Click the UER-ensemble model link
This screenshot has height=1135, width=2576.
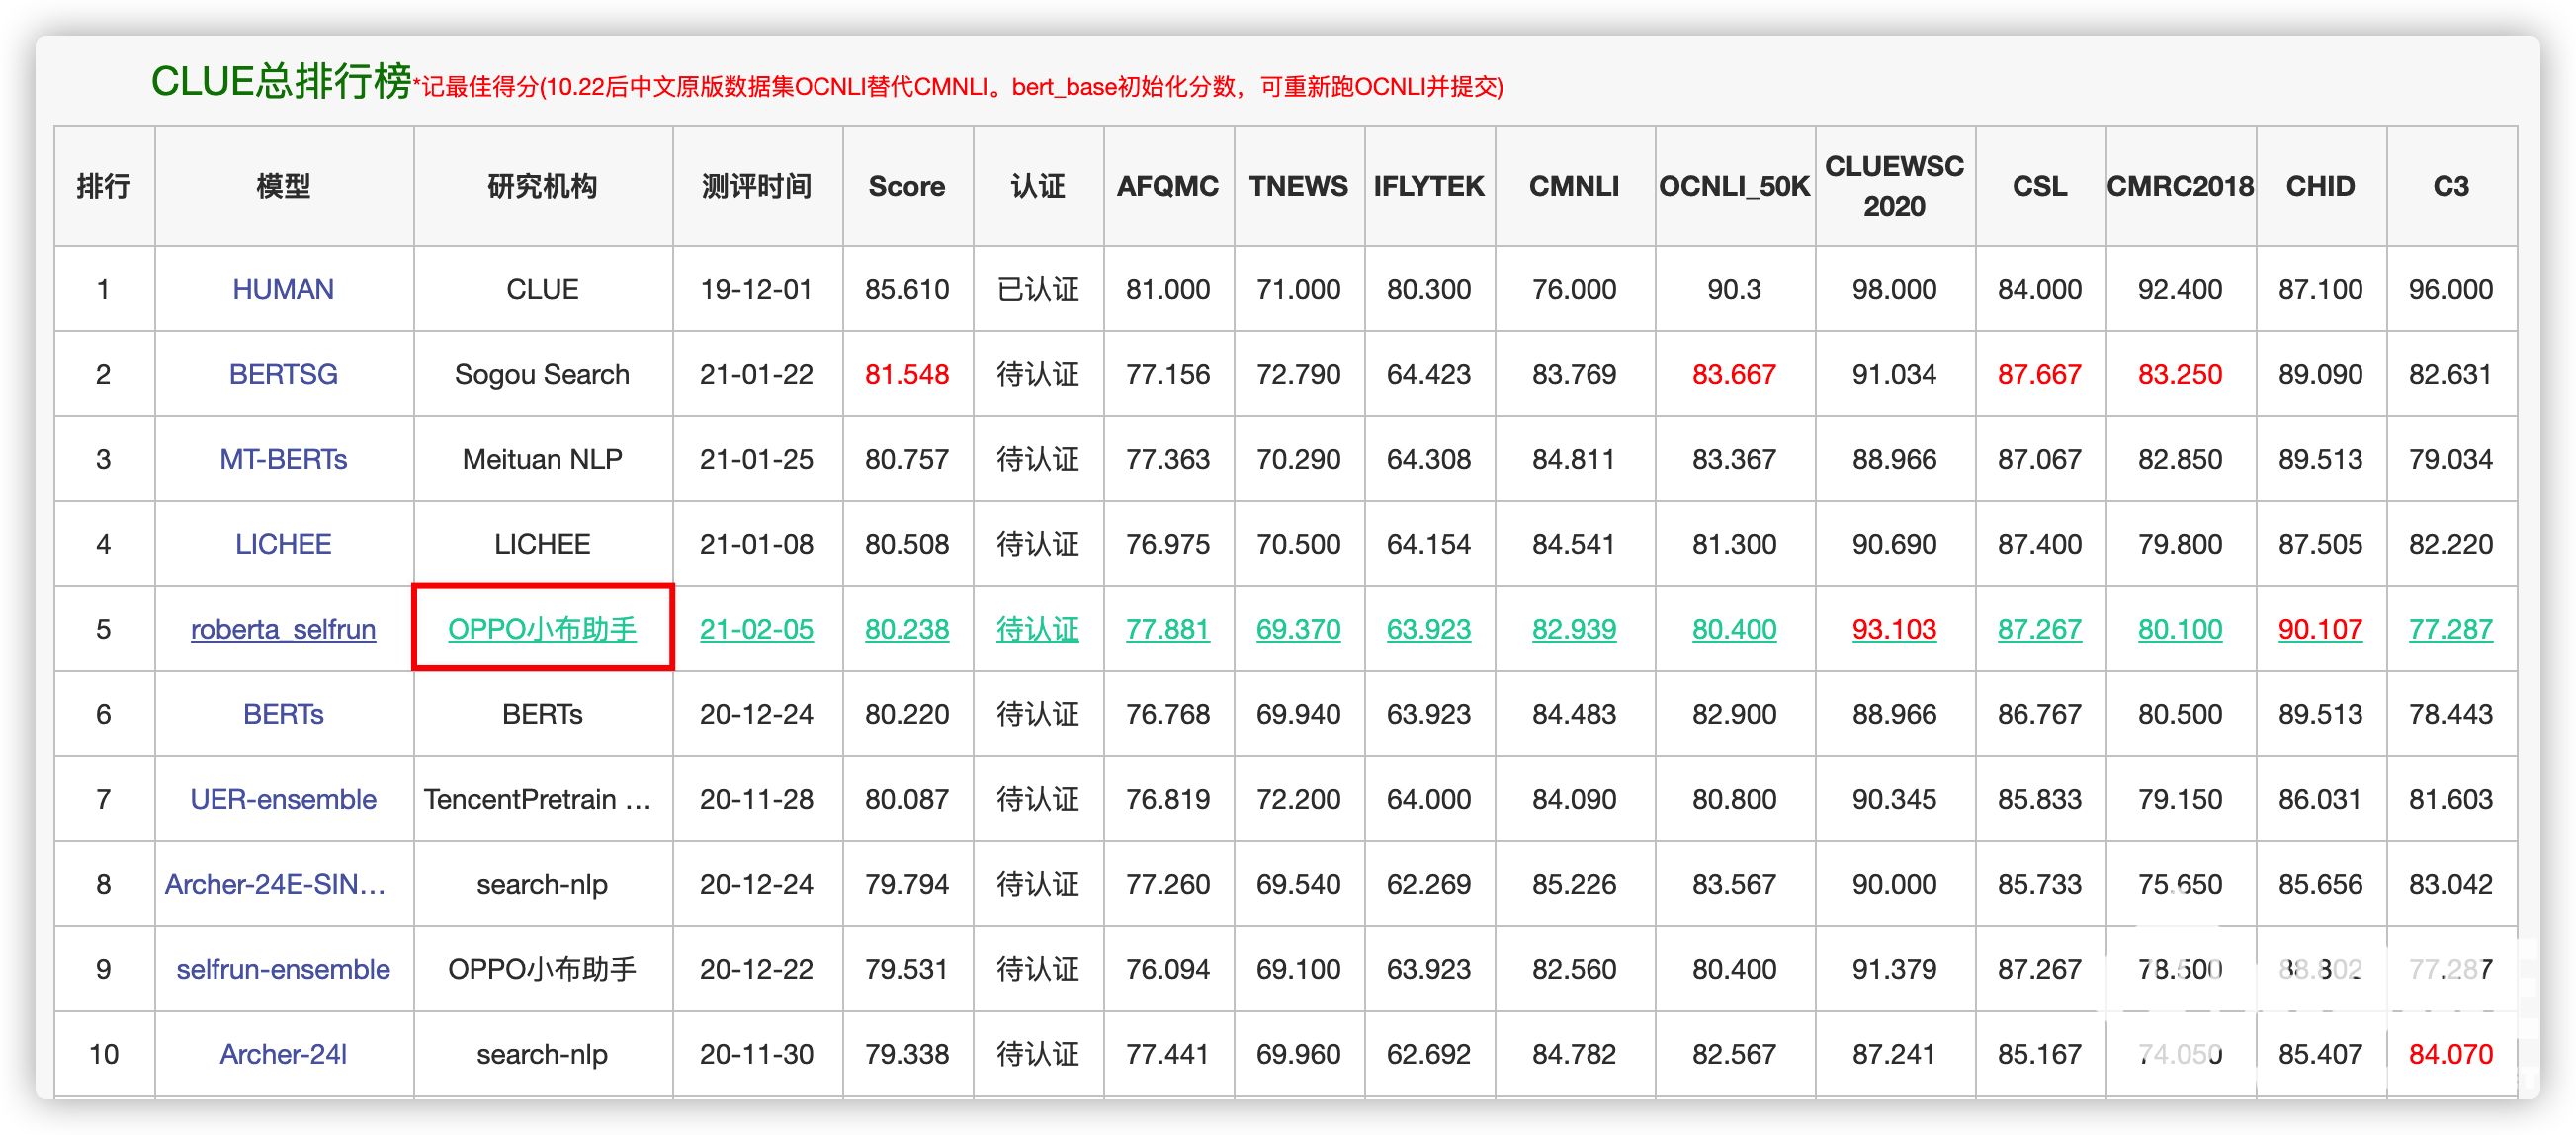pos(283,799)
